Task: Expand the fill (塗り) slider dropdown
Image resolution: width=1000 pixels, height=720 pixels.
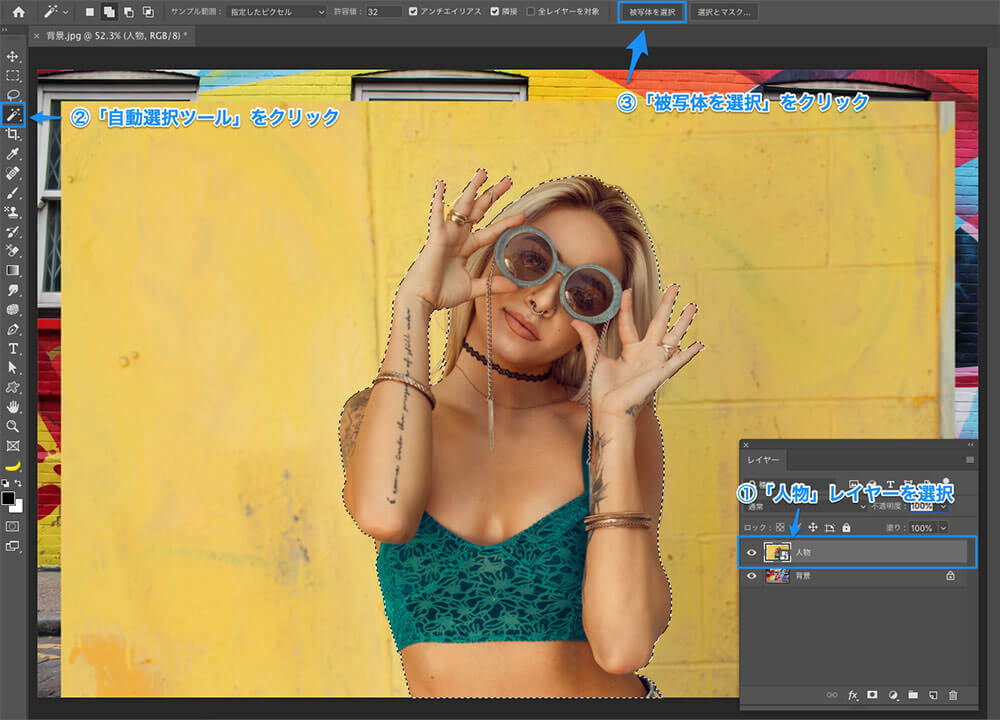Action: click(x=943, y=527)
